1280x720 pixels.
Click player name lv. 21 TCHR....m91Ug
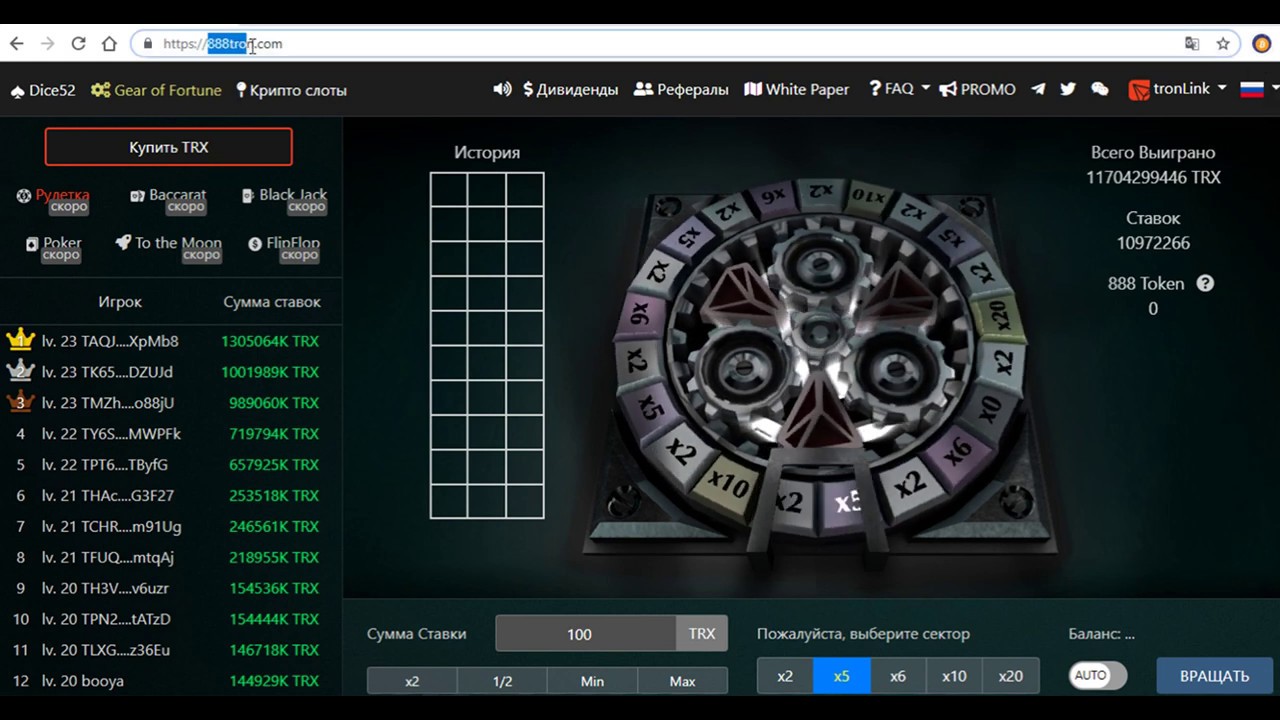click(x=112, y=527)
